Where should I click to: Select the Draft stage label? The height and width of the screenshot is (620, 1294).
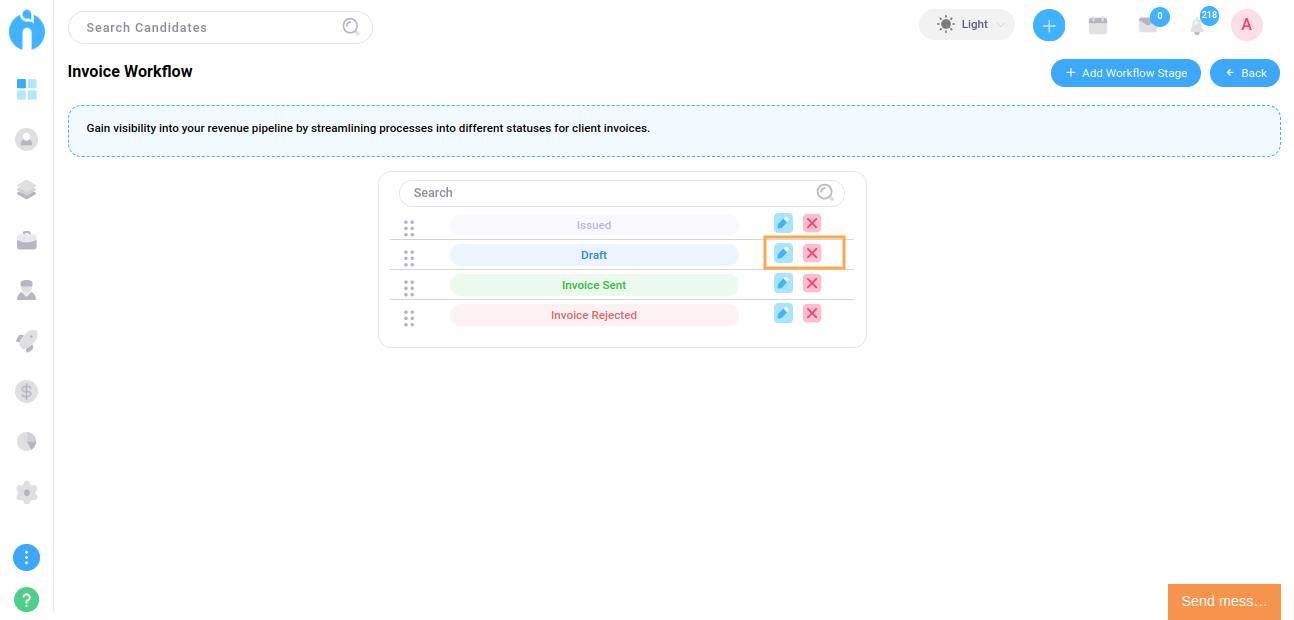594,255
